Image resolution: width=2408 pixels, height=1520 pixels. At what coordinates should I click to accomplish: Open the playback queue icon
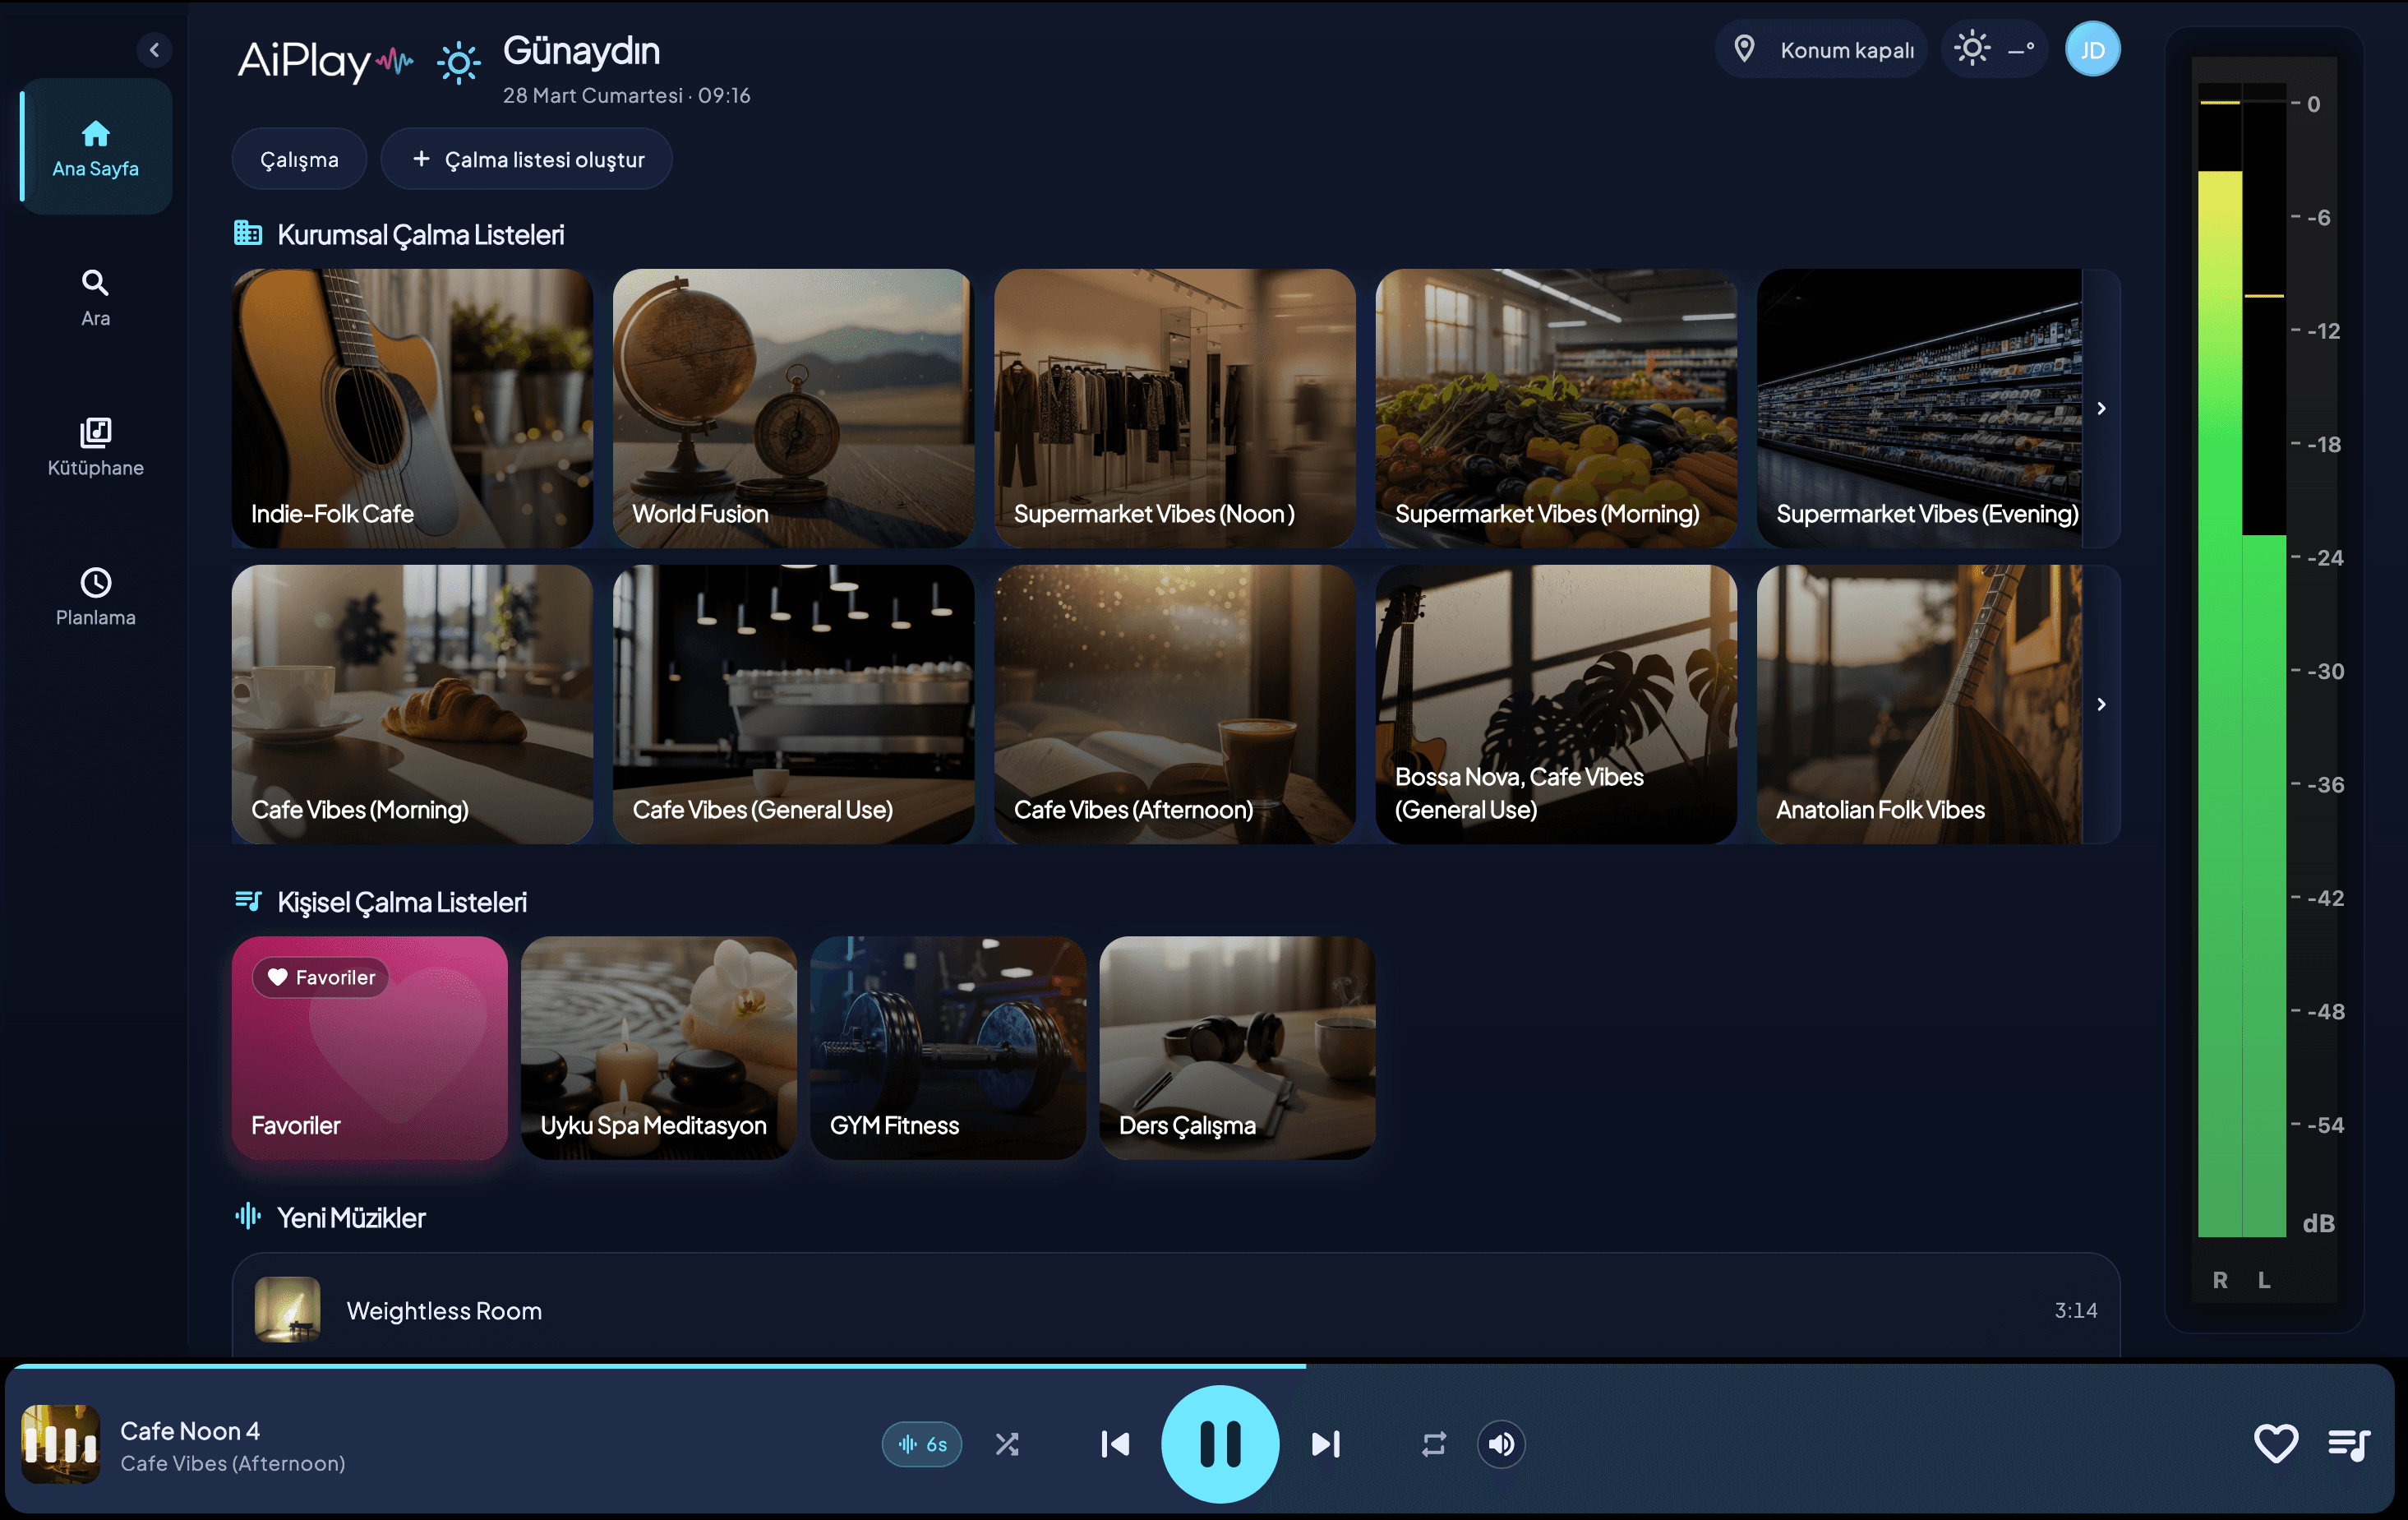pos(2349,1443)
